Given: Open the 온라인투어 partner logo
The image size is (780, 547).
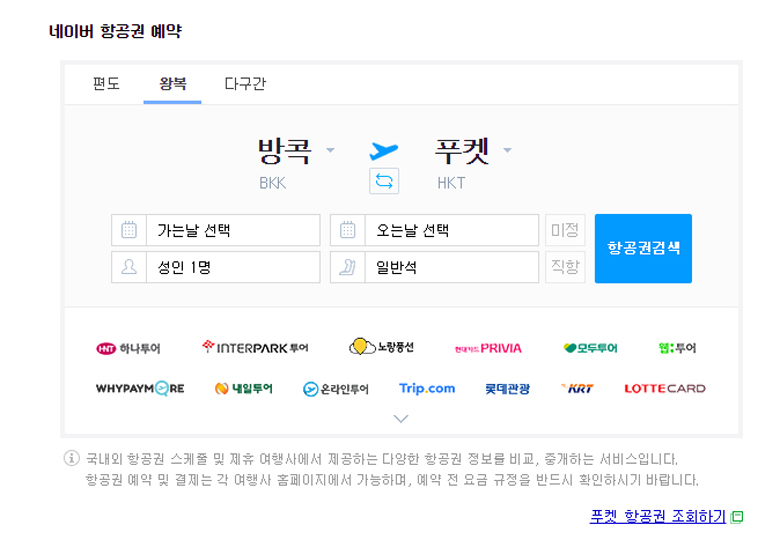Looking at the screenshot, I should [x=336, y=389].
